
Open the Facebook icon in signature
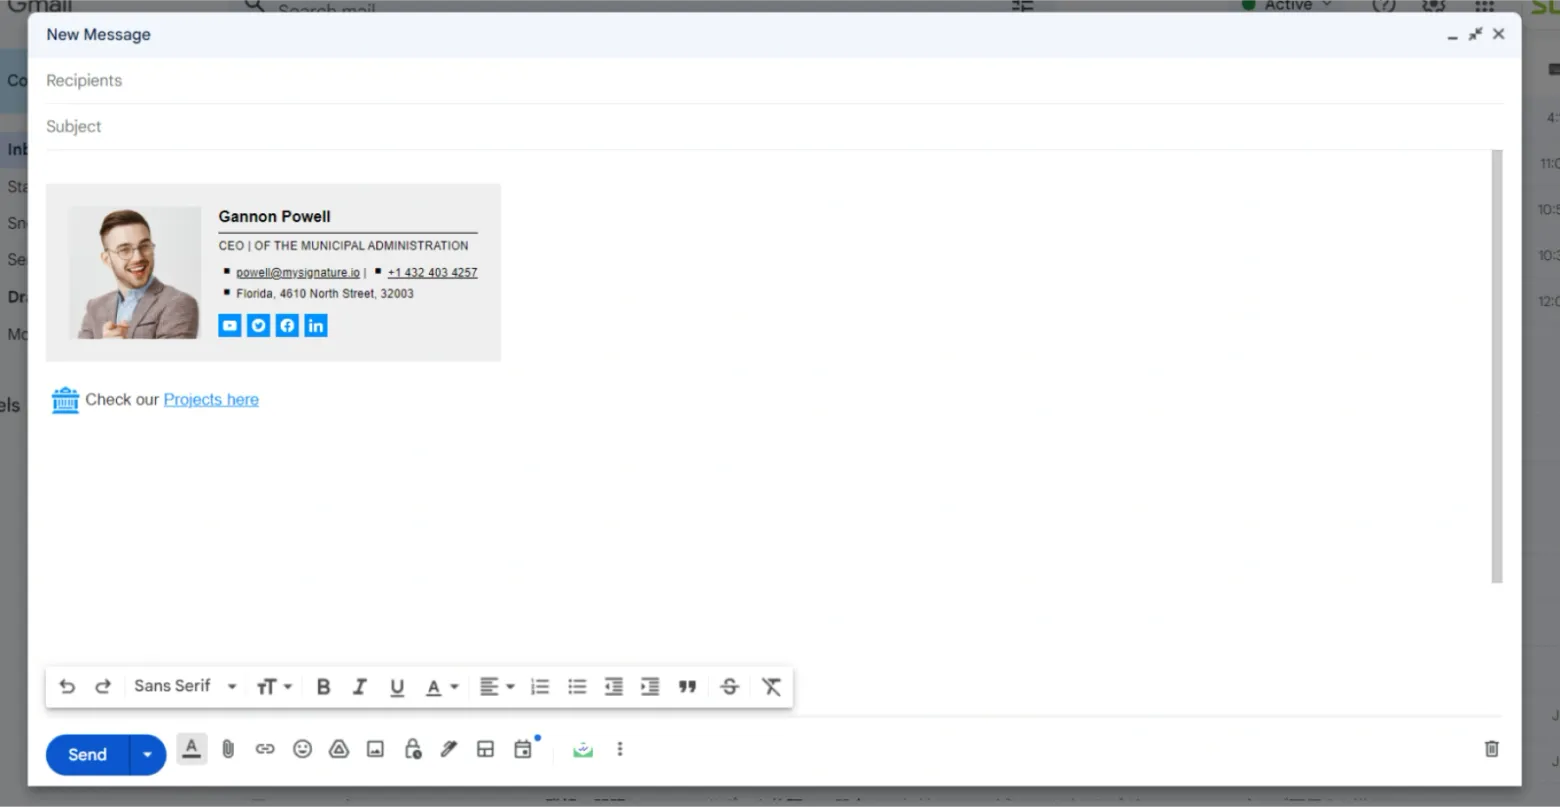(x=287, y=325)
